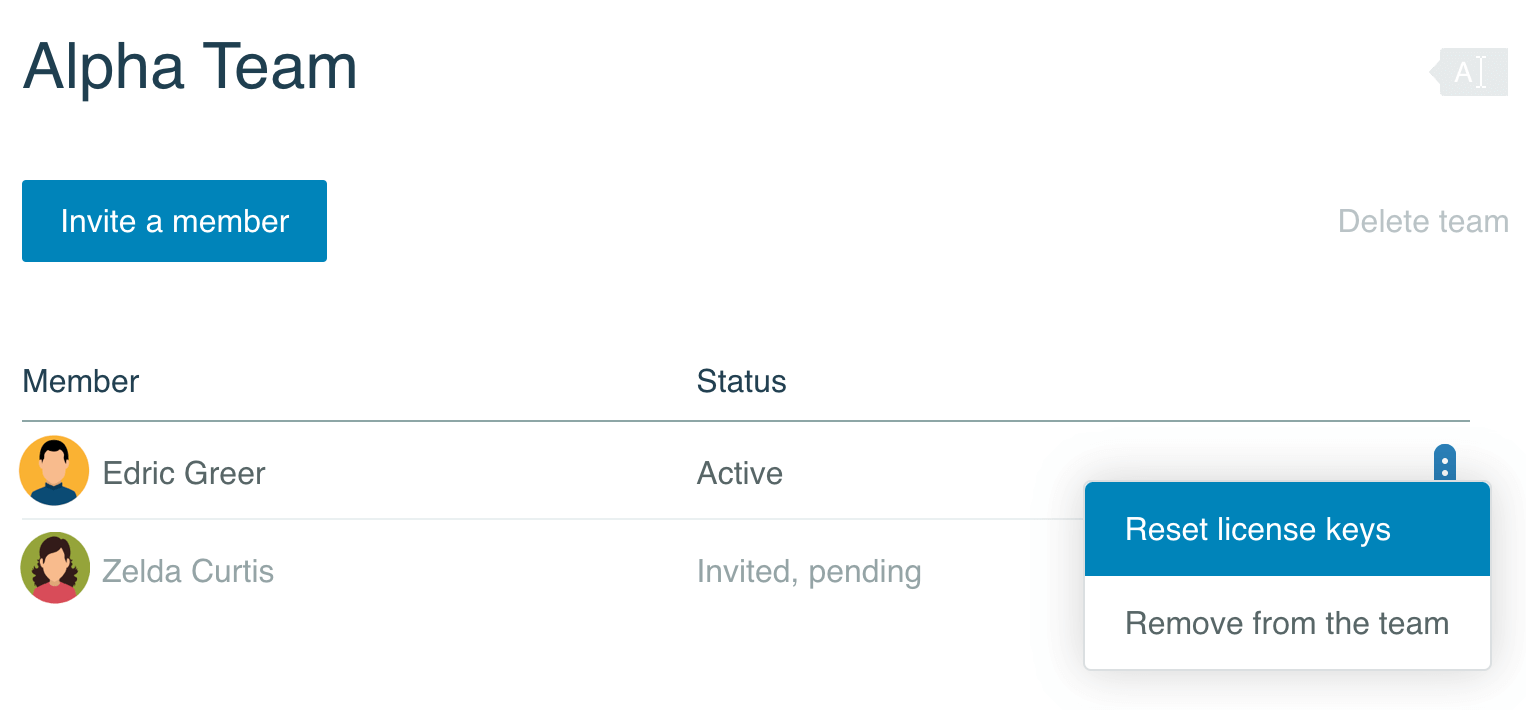Select the Edric Greer member name

pos(184,472)
